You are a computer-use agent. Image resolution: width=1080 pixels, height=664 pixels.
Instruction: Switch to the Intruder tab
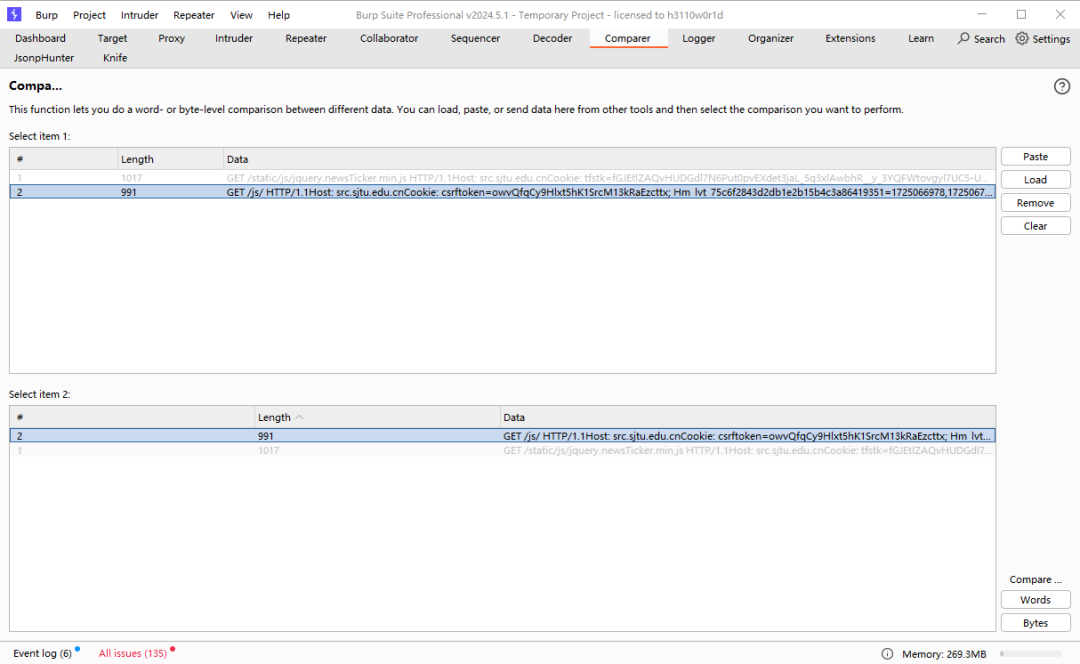233,39
